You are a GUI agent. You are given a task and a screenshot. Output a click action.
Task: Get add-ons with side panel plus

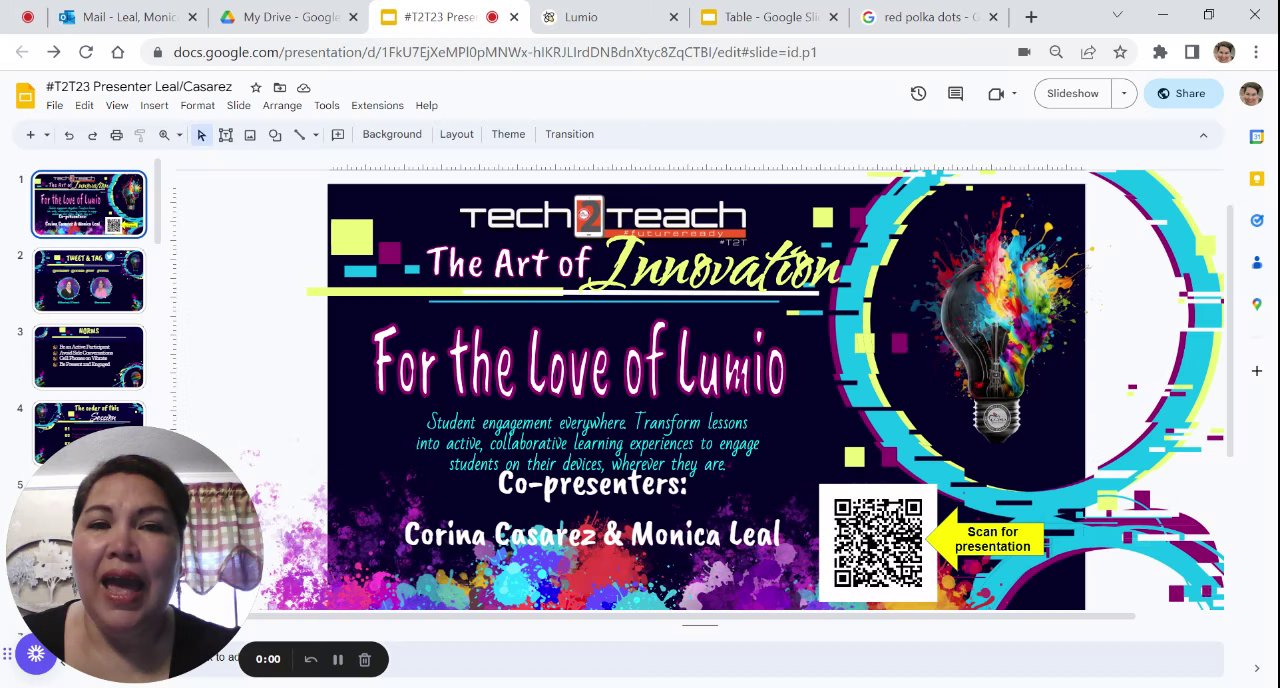click(1257, 371)
